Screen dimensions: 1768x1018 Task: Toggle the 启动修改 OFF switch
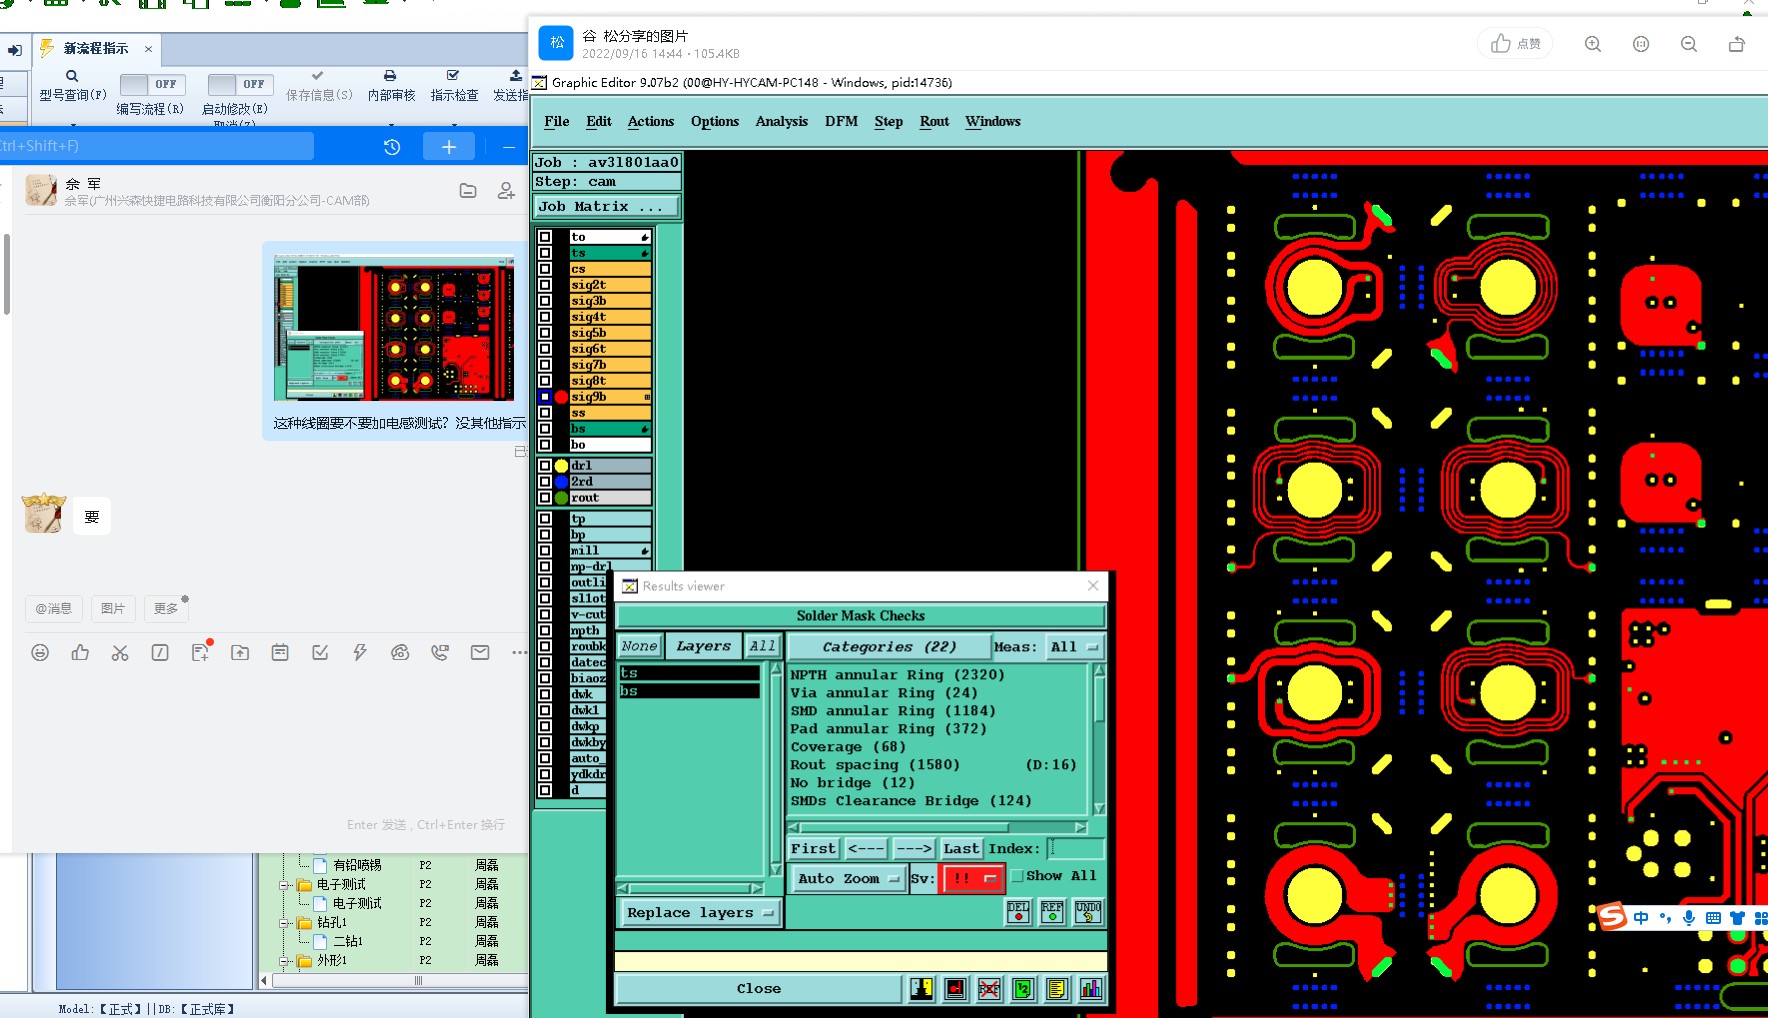click(x=240, y=85)
